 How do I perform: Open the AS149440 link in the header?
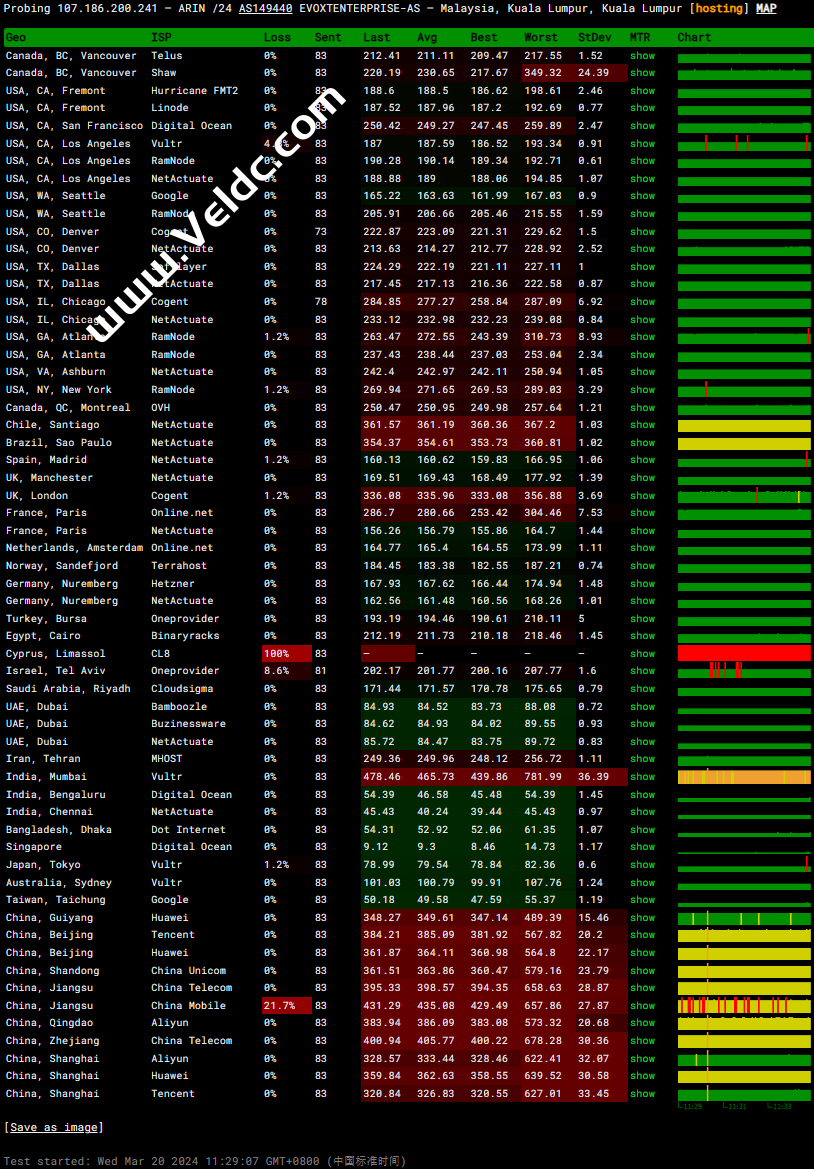coord(267,8)
